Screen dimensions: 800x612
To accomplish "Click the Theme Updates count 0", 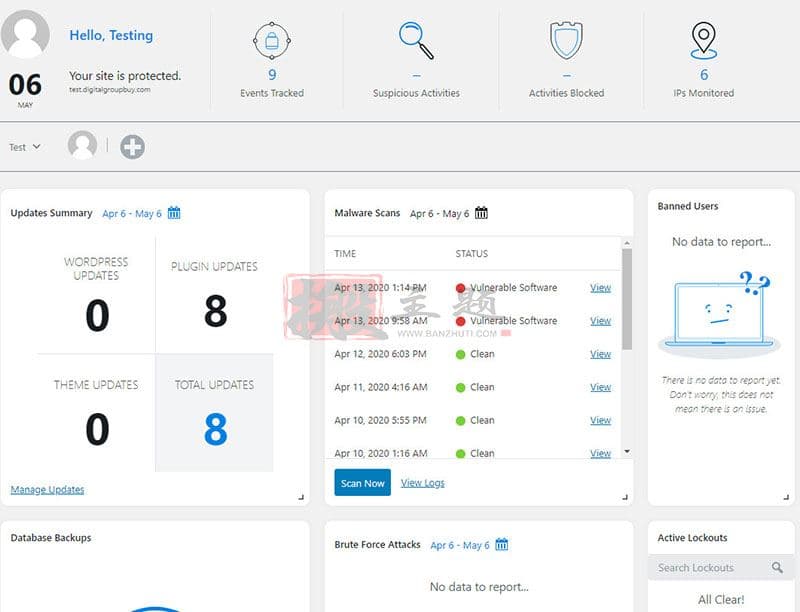I will (x=97, y=429).
